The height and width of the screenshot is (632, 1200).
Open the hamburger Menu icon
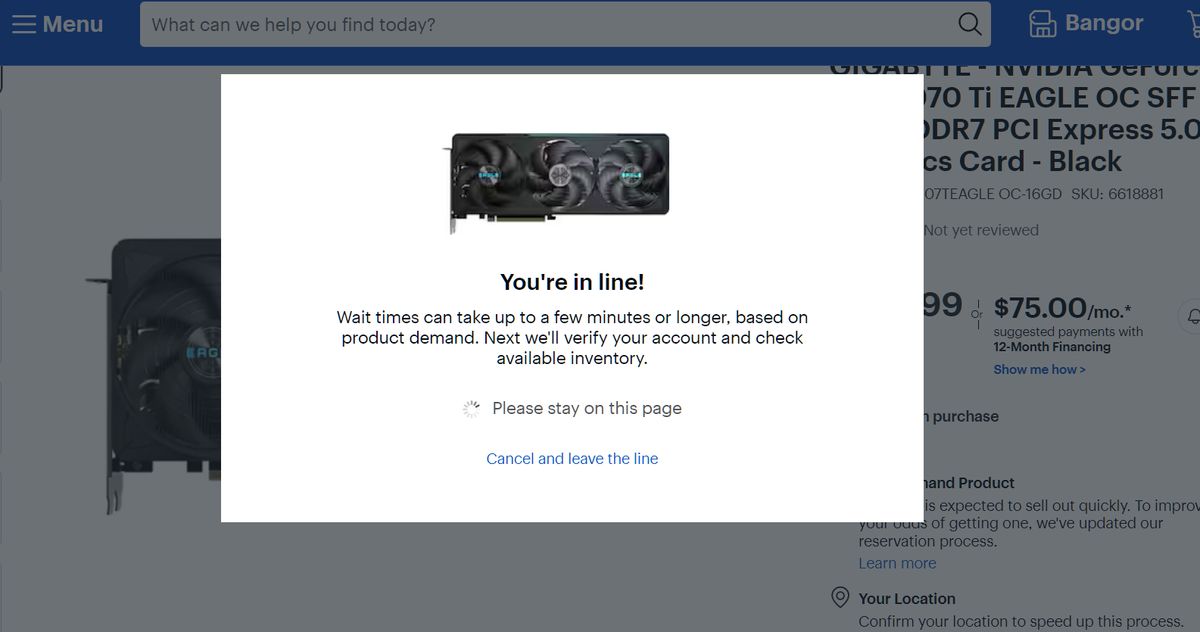(x=24, y=24)
